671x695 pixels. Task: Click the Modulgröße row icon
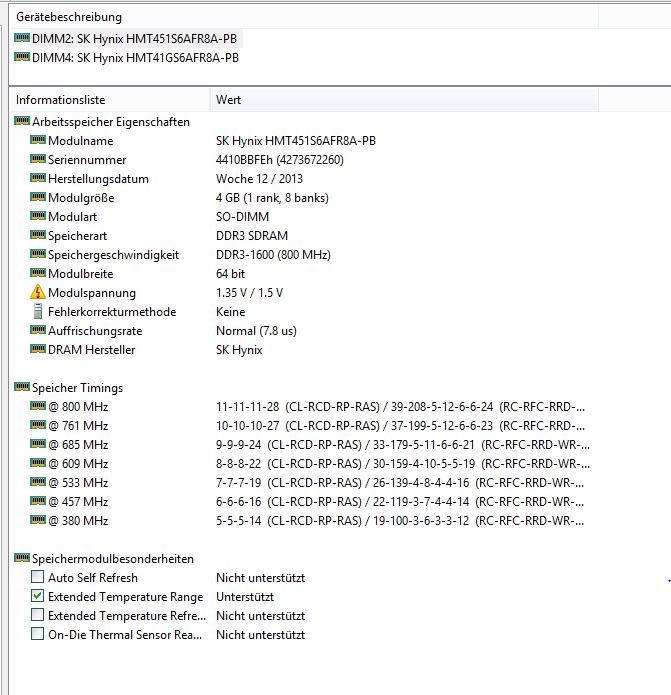38,197
